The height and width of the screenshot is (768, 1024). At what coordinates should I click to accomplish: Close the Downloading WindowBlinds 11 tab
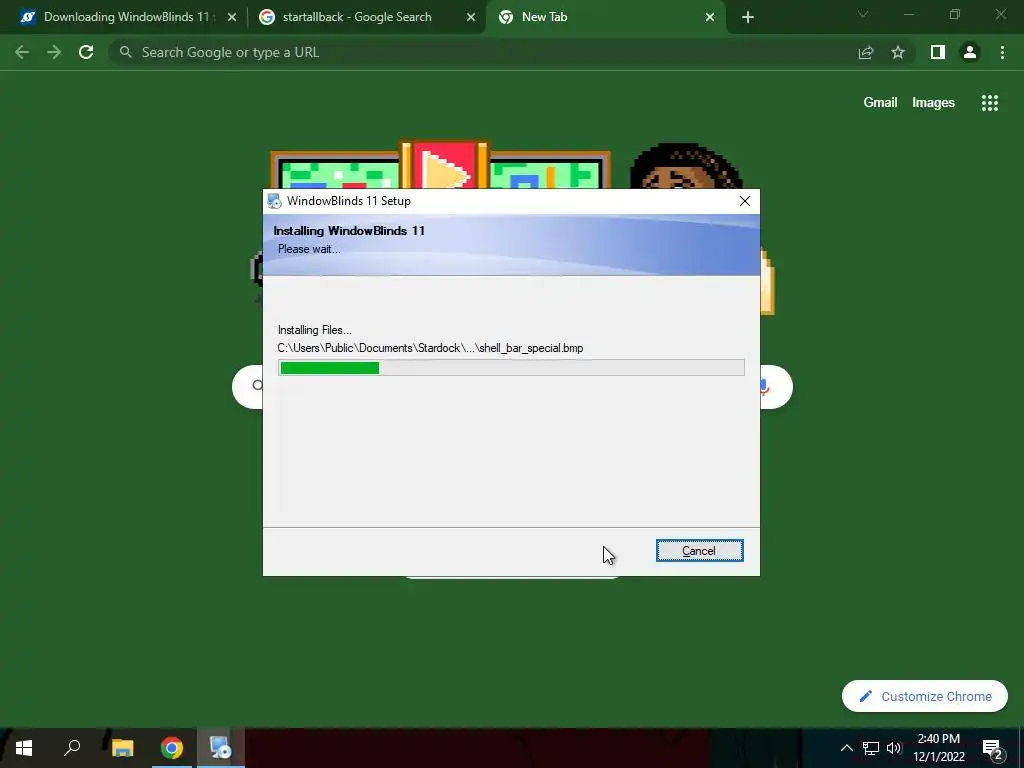[x=232, y=18]
